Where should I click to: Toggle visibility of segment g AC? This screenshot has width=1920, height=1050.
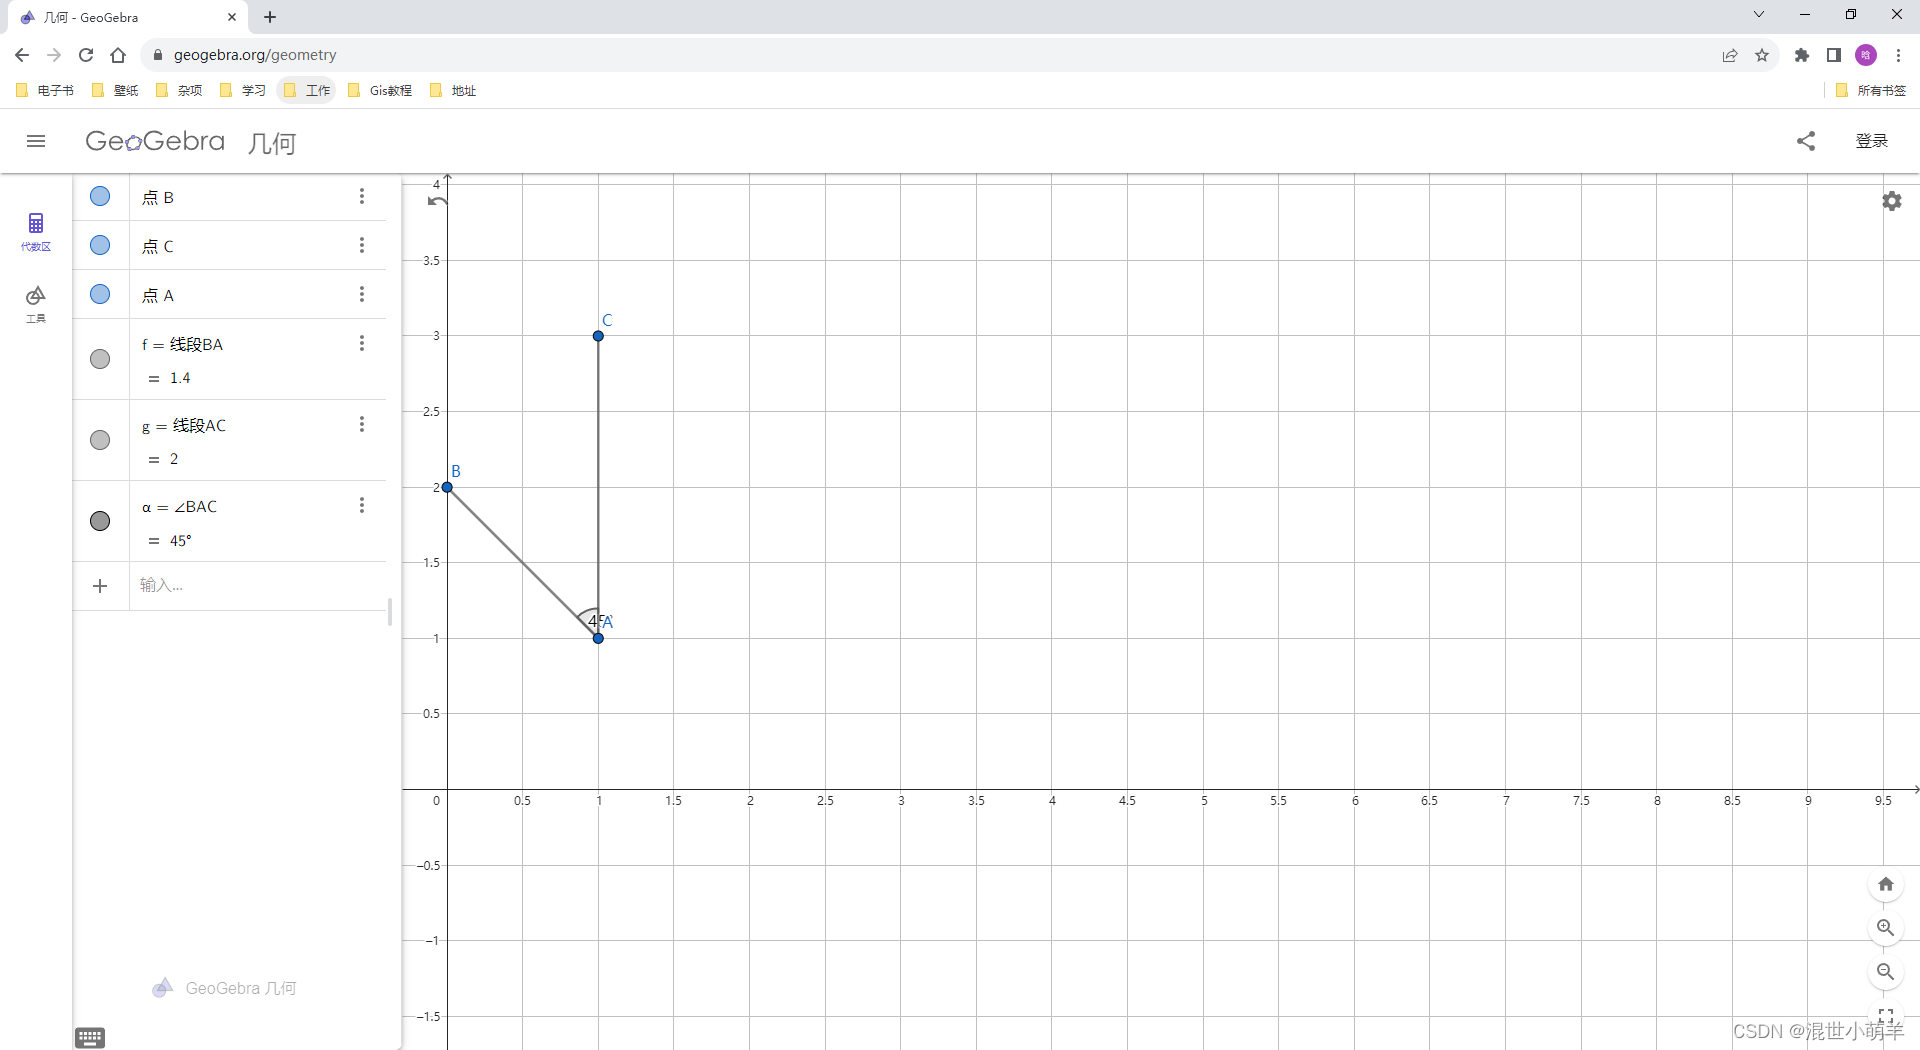point(100,440)
